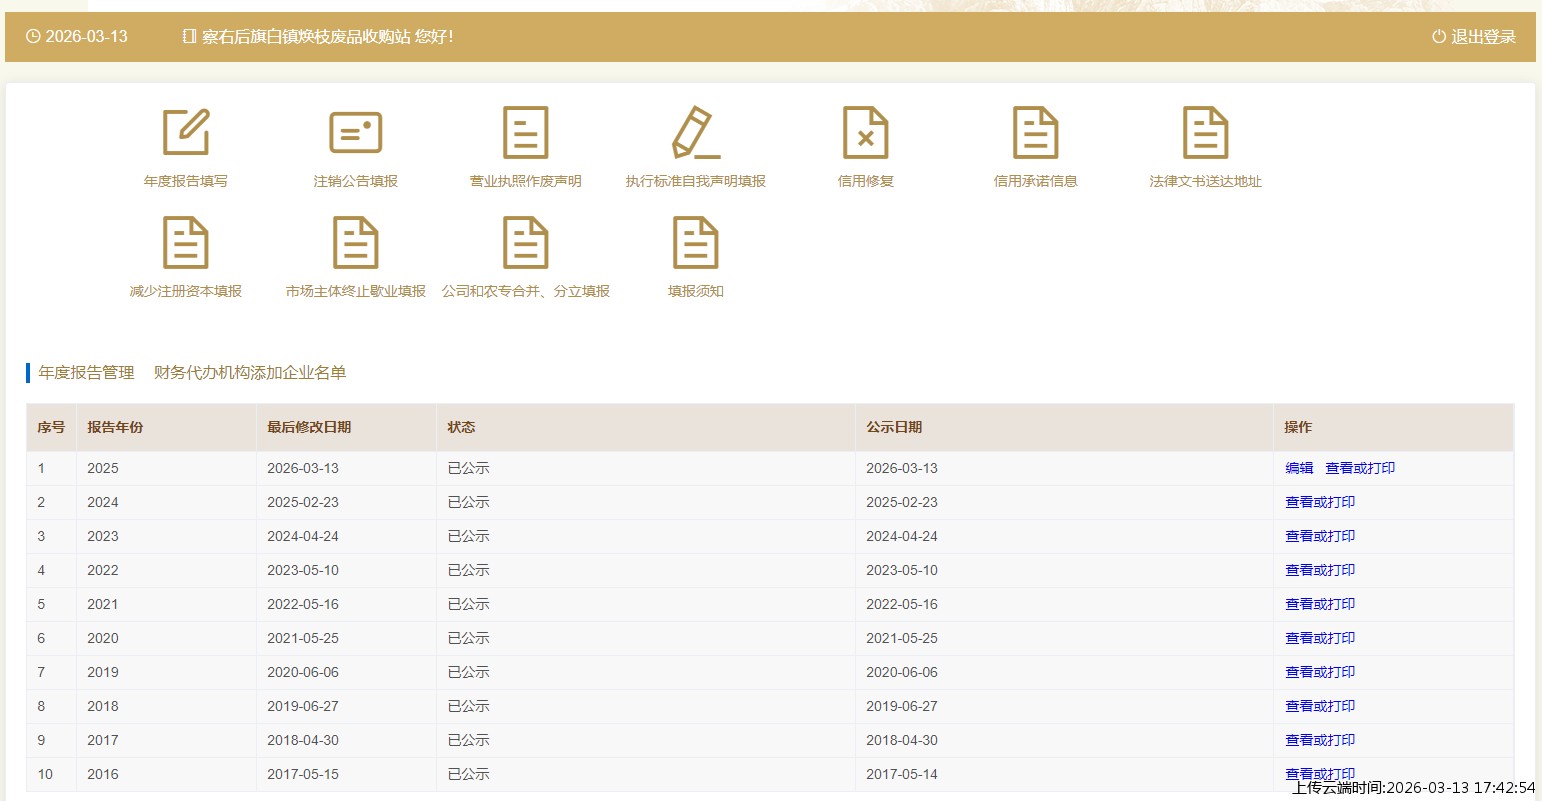Click 退出登录 to log out
This screenshot has width=1542, height=801.
(x=1474, y=37)
